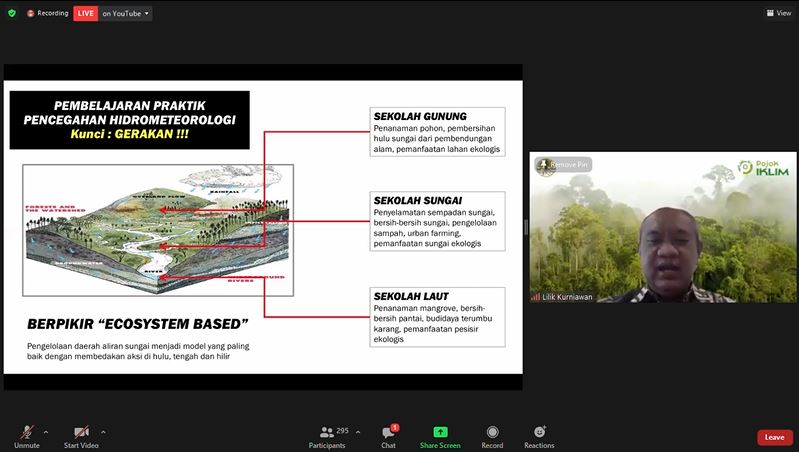Screen dimensions: 799x452
Task: Expand video options arrow beside Start Video
Action: (x=103, y=432)
